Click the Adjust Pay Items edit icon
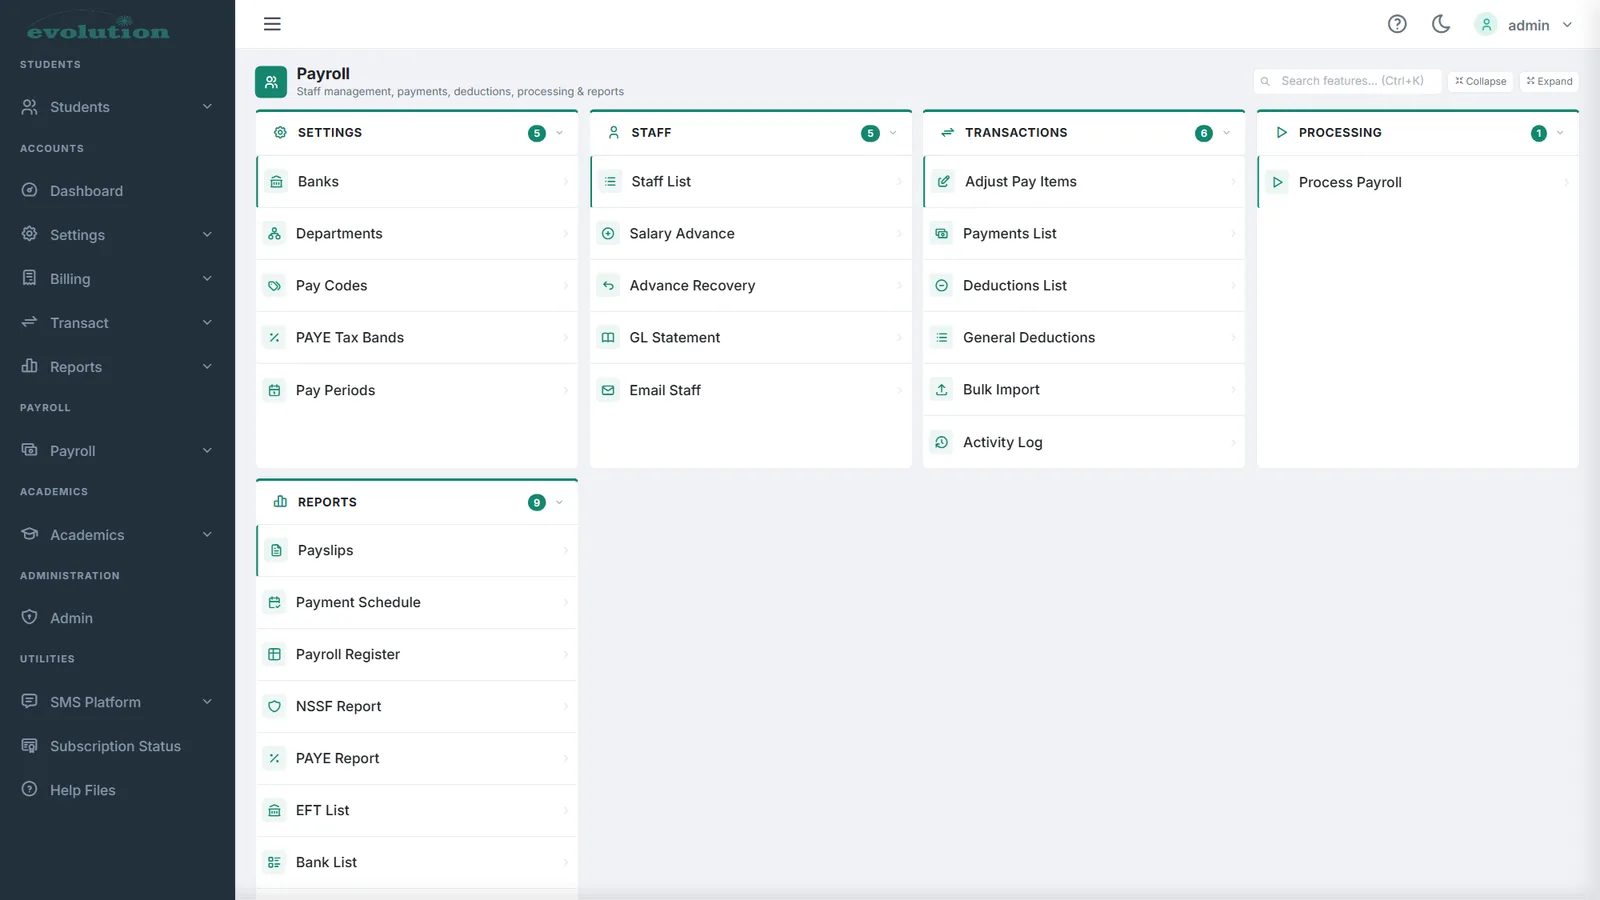 (943, 182)
